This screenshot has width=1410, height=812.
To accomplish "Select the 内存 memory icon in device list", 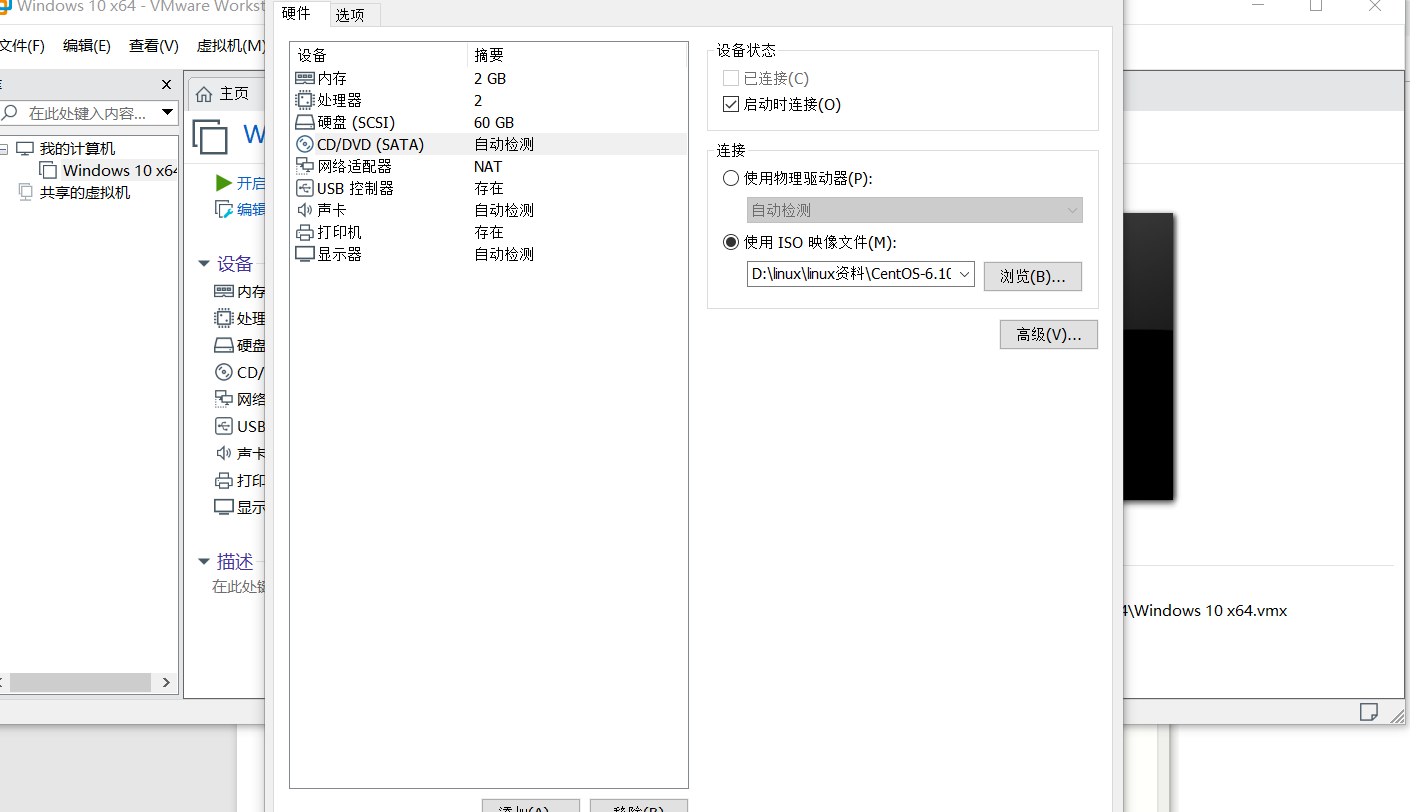I will (x=305, y=78).
